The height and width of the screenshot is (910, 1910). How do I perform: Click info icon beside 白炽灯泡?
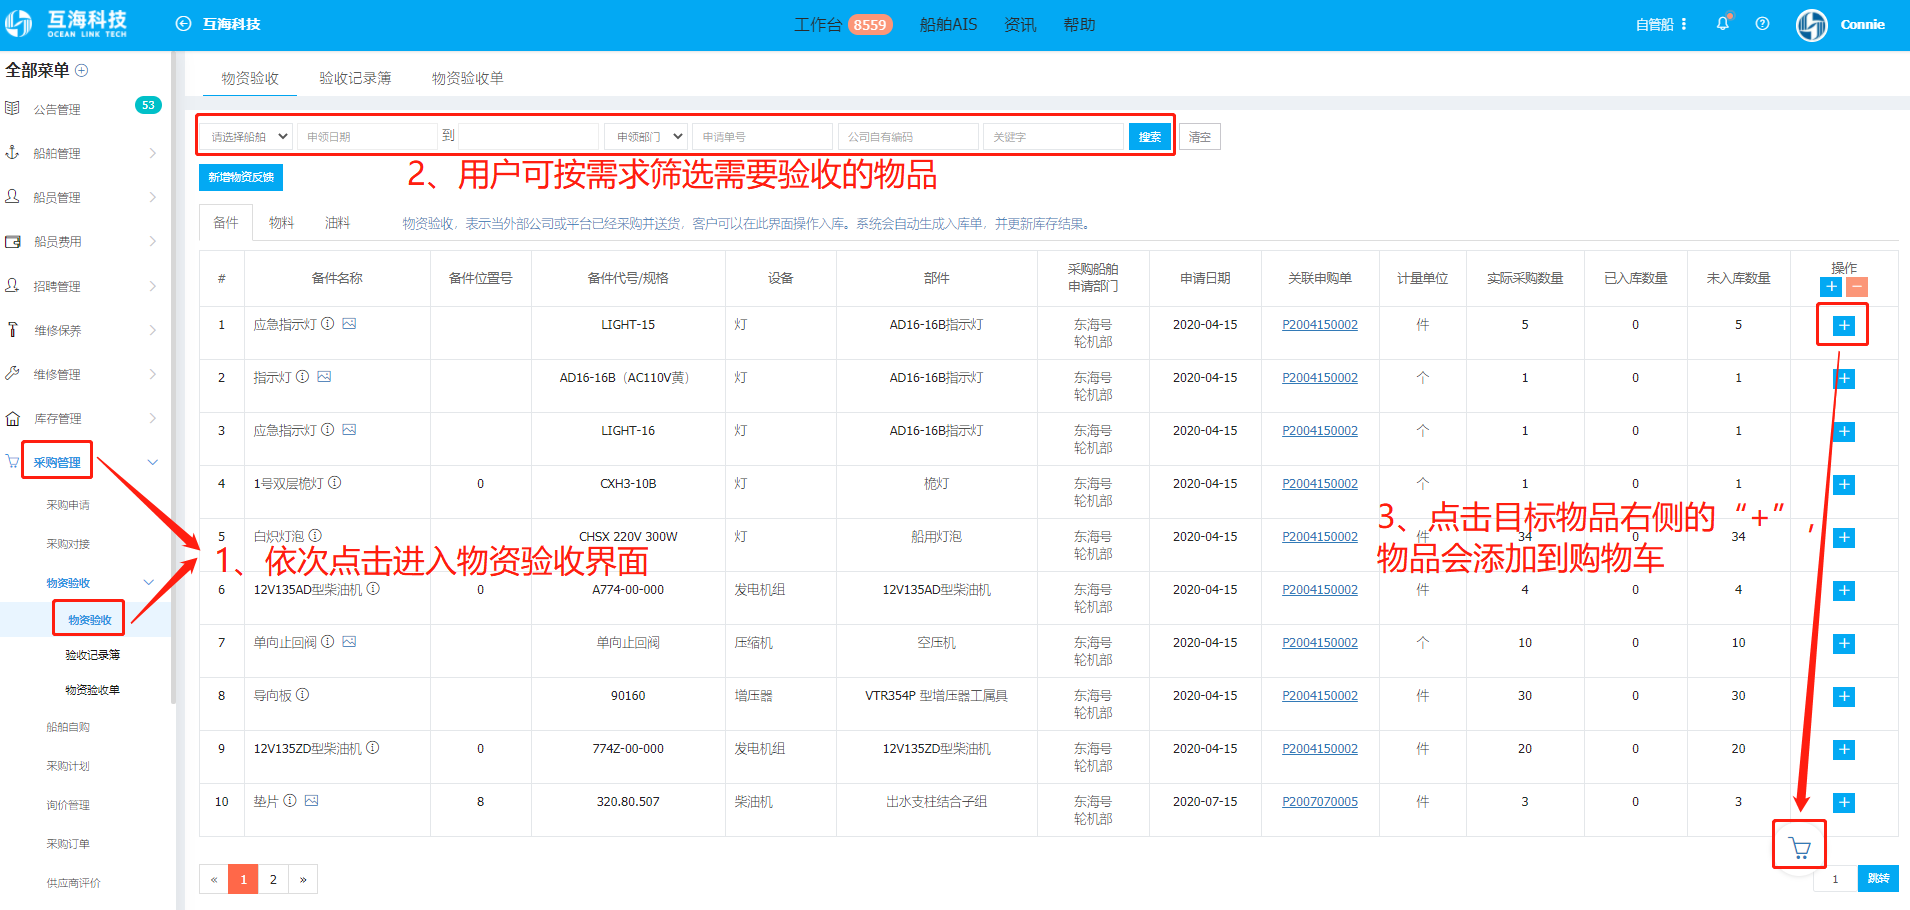coord(315,536)
